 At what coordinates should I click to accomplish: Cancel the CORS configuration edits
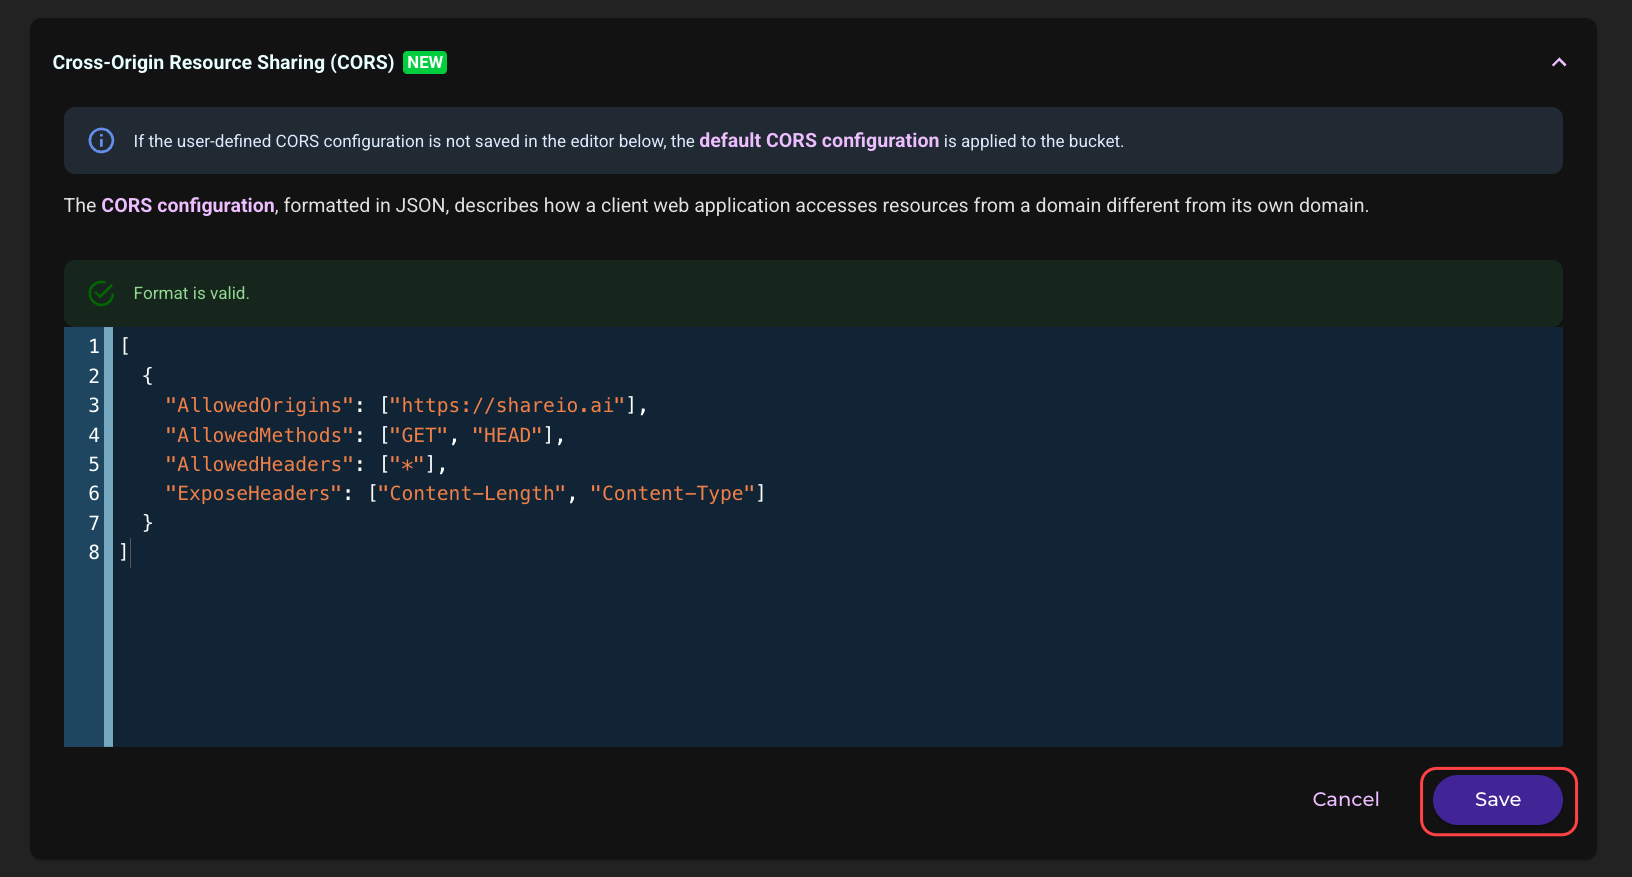1345,799
